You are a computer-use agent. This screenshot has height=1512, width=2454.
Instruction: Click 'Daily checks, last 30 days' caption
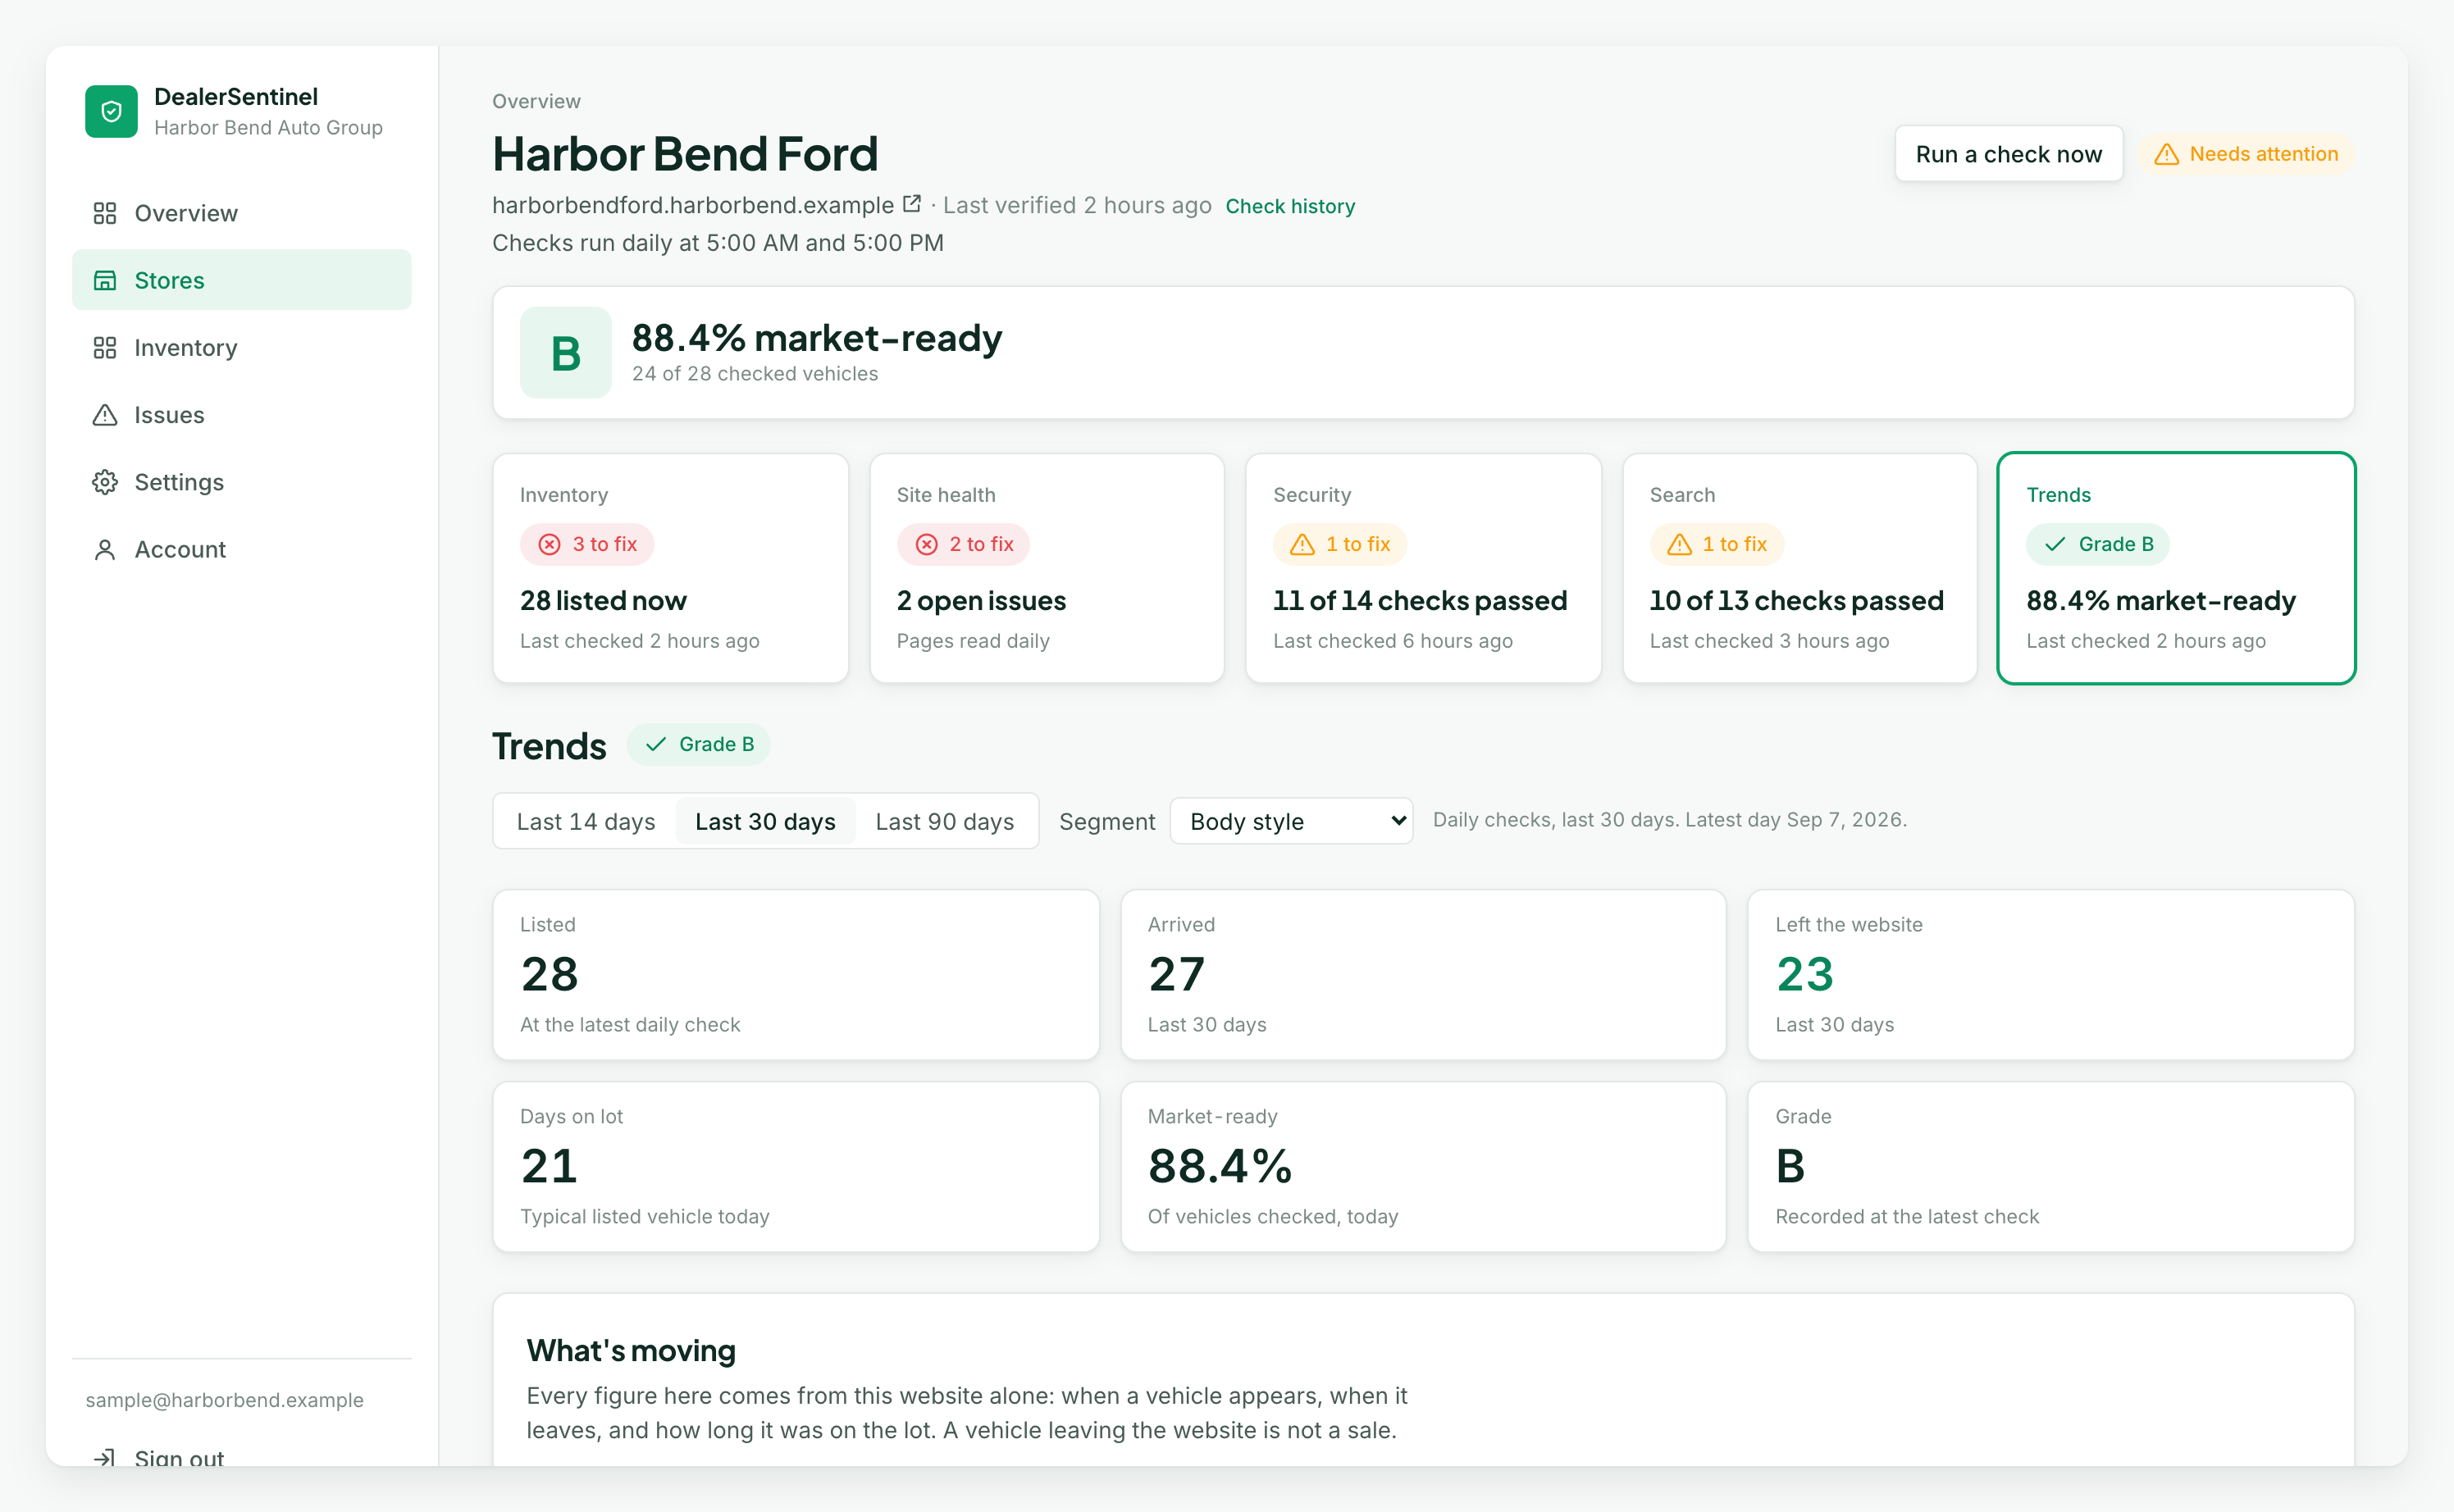pyautogui.click(x=1670, y=820)
